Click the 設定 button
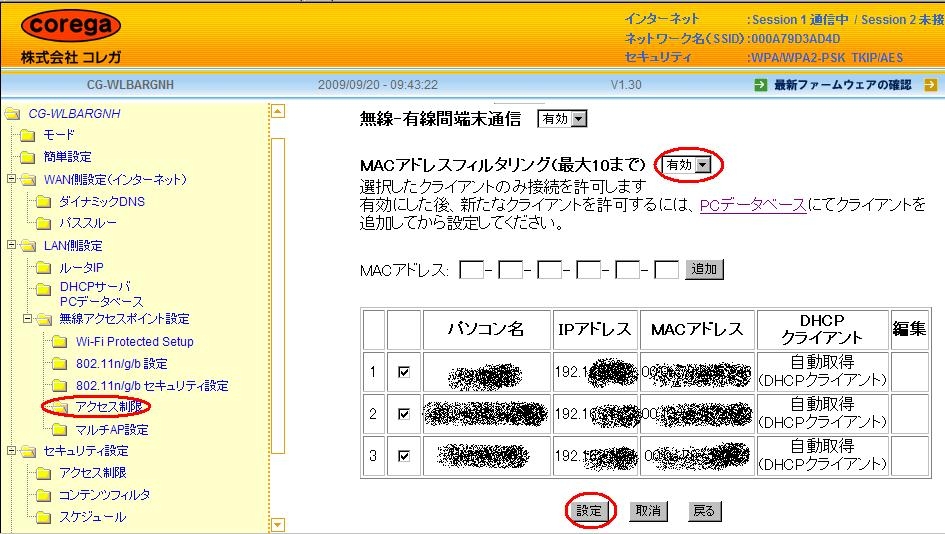The image size is (945, 534). pos(589,511)
